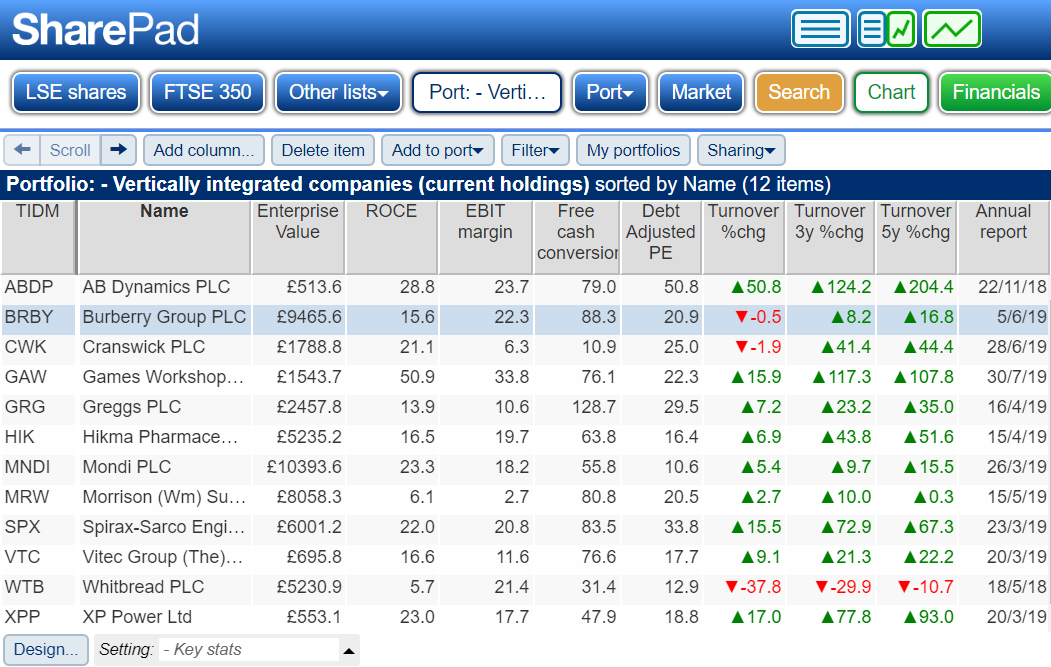Click Spirax-Sarco's 33.8 Debt Adjusted PE
Image resolution: width=1051 pixels, height=667 pixels.
[681, 527]
